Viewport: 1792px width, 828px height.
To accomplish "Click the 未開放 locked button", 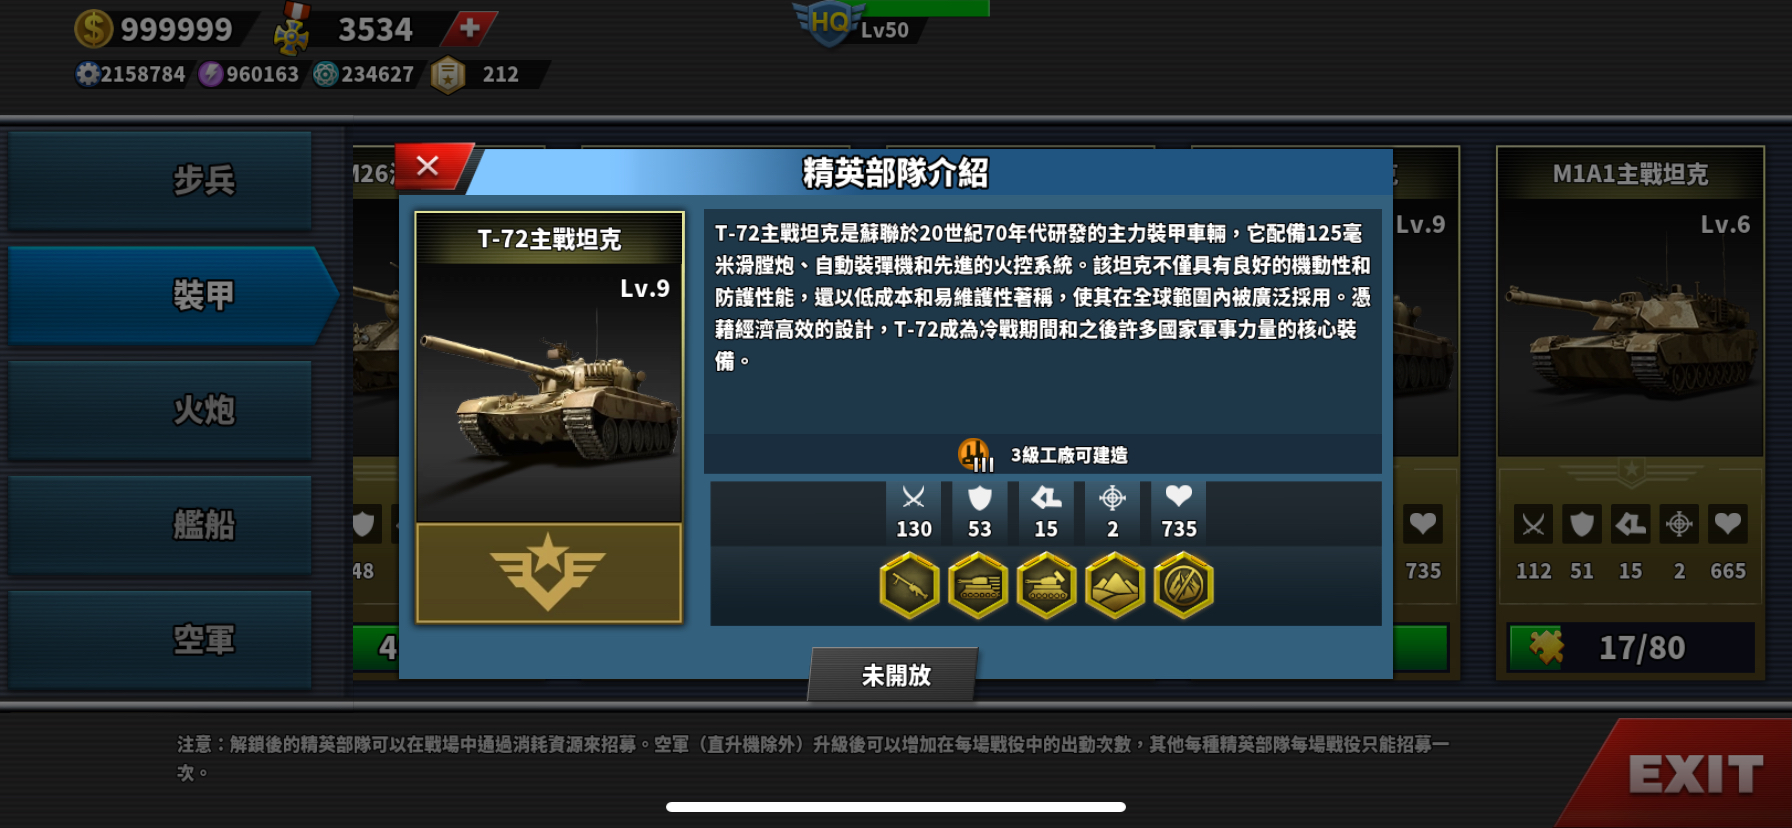I will point(894,675).
